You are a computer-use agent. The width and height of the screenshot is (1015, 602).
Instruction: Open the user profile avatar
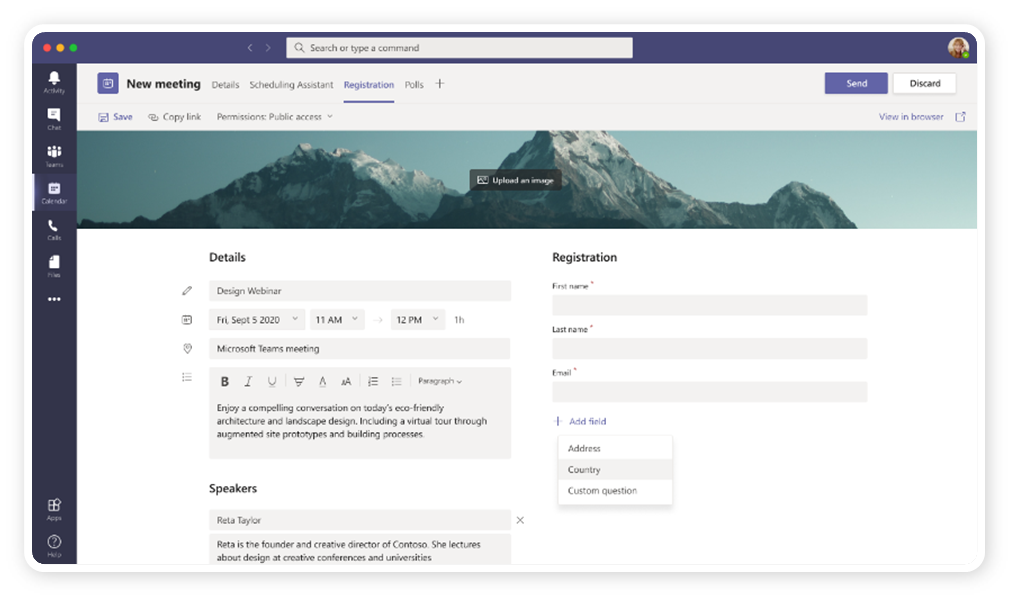click(x=958, y=47)
